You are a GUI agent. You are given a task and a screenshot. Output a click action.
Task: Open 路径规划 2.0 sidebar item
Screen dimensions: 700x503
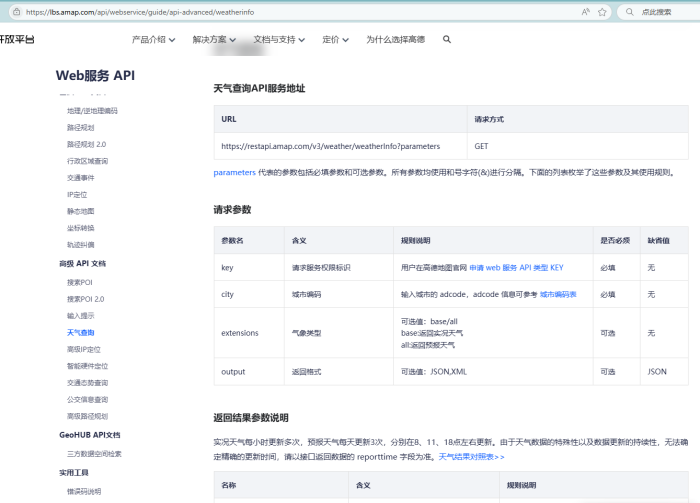pos(87,144)
